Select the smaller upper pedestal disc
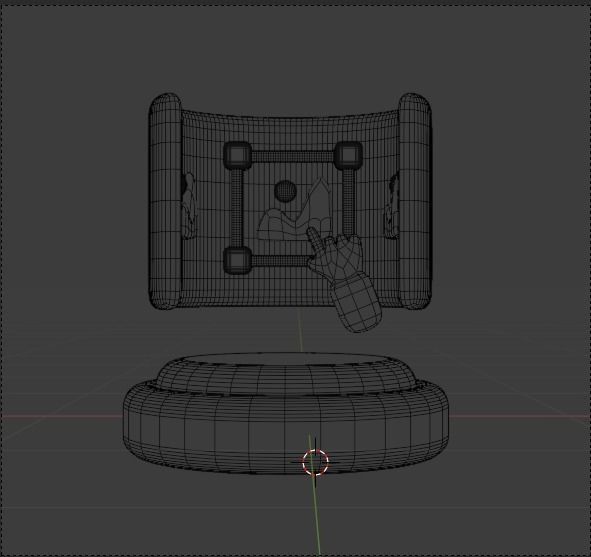Screen dimensions: 591x557 coord(286,373)
